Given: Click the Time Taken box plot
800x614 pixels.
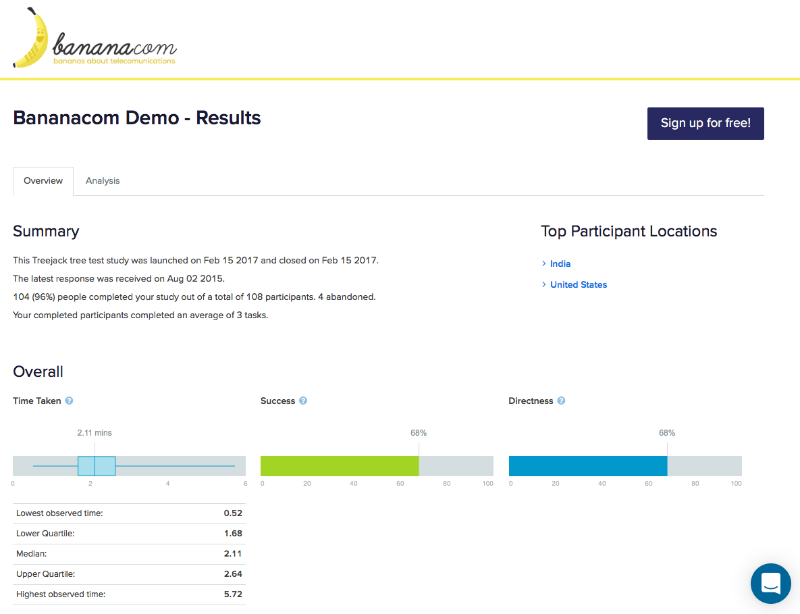Looking at the screenshot, I should [x=129, y=466].
